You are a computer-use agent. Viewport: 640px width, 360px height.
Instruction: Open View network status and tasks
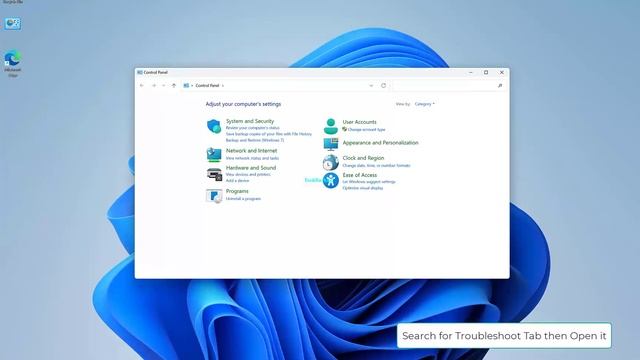(x=252, y=158)
